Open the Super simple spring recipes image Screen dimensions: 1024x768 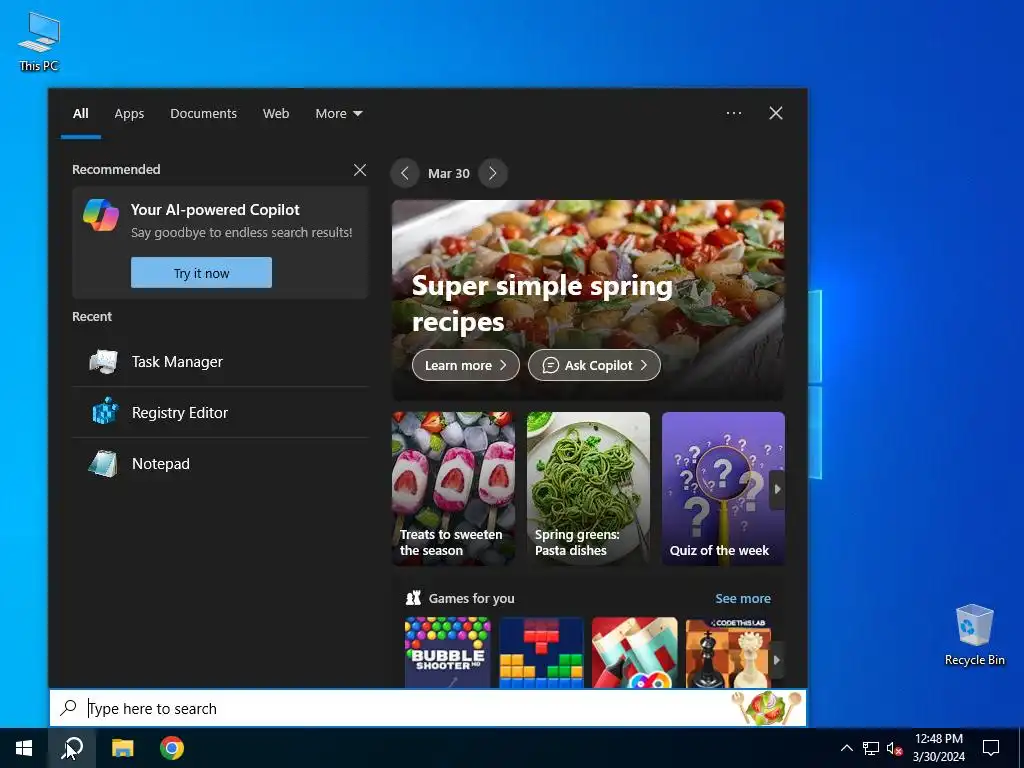[588, 300]
